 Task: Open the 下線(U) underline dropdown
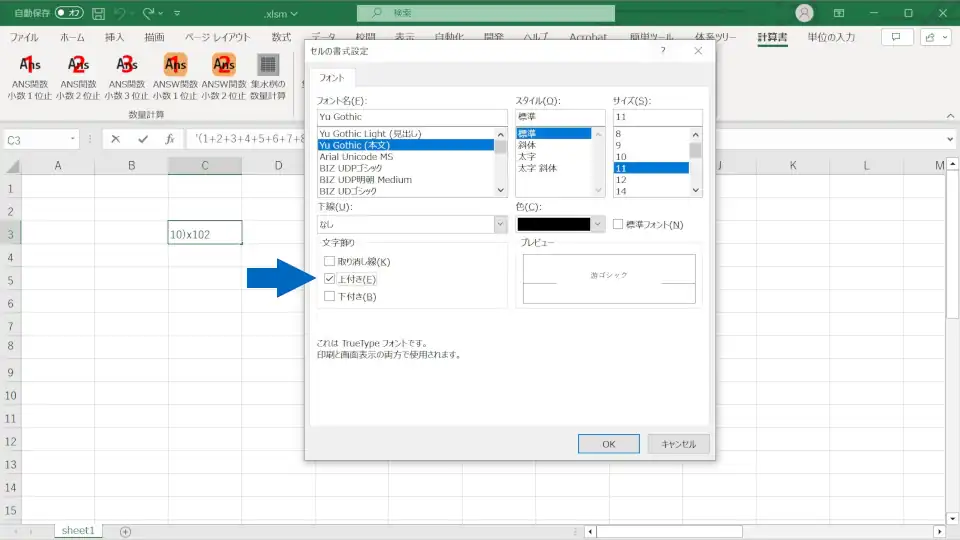point(500,225)
